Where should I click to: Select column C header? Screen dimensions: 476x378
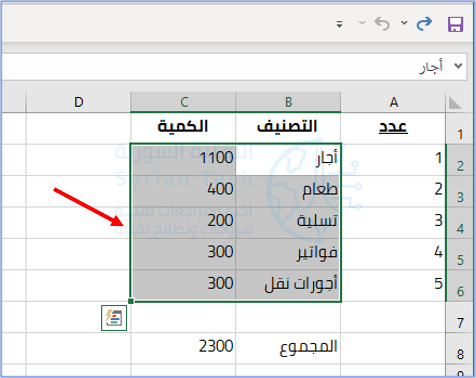coord(183,102)
